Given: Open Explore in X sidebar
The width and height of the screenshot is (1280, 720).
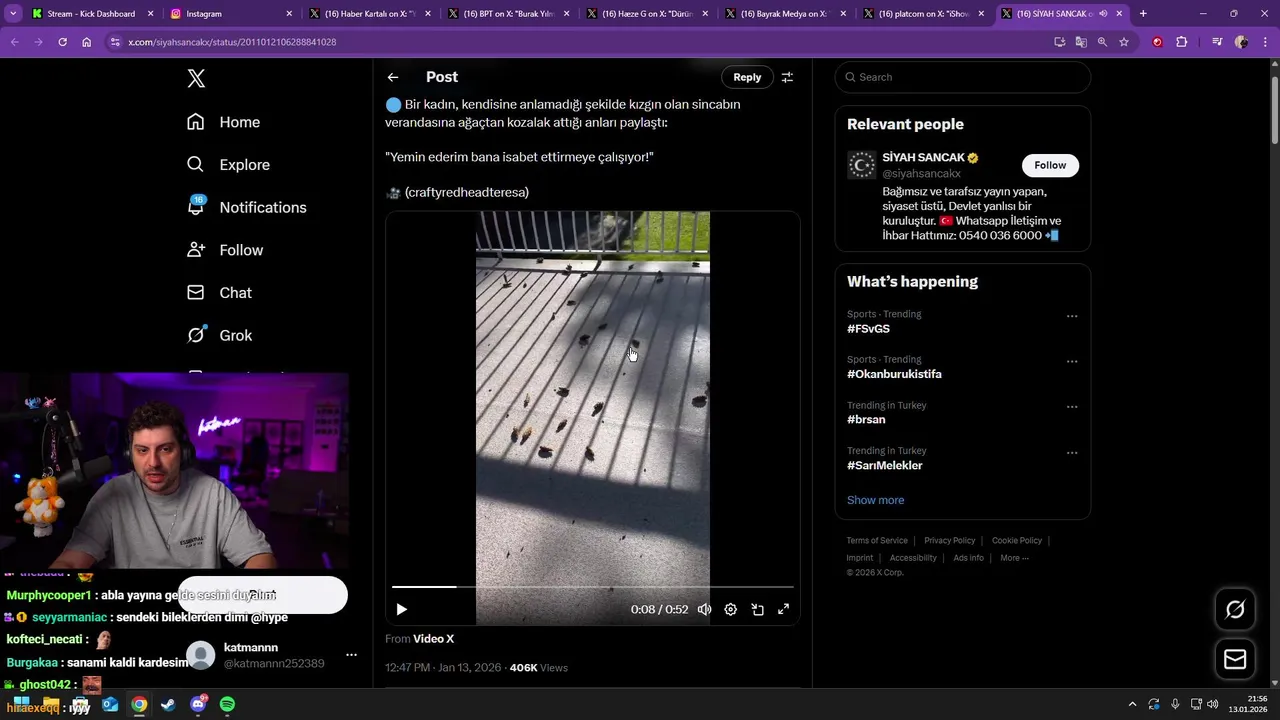Looking at the screenshot, I should (x=229, y=165).
